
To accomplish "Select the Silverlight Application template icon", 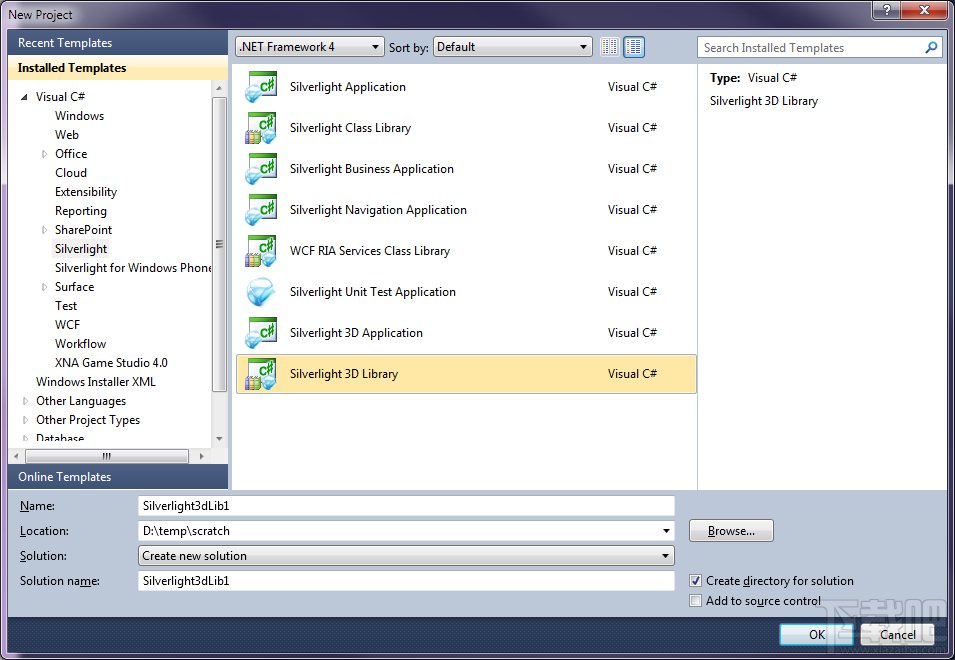I will [x=261, y=87].
